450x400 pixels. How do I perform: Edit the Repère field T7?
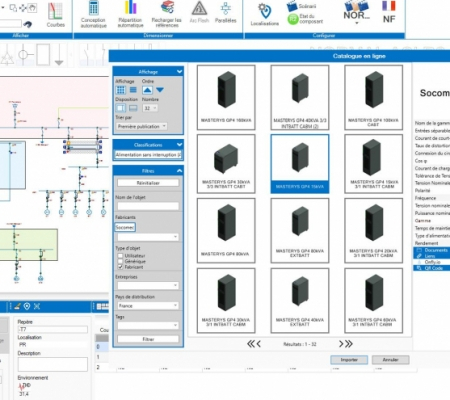53,329
